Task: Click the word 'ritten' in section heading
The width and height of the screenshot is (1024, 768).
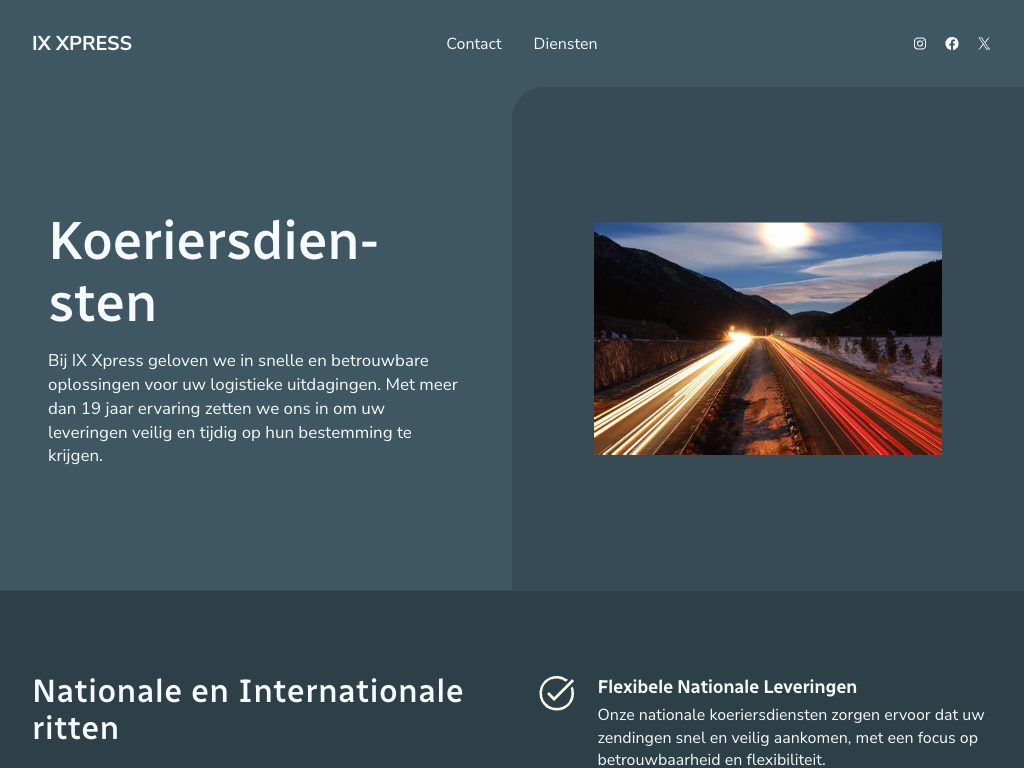Action: 76,727
